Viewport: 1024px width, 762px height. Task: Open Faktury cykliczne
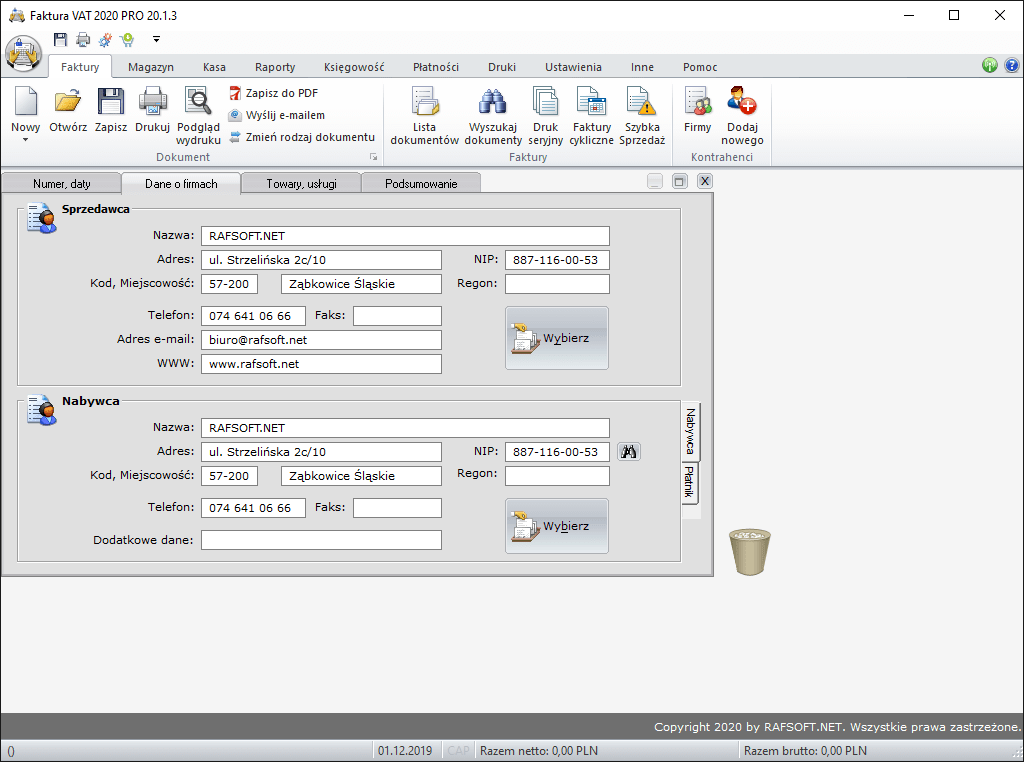pyautogui.click(x=592, y=116)
